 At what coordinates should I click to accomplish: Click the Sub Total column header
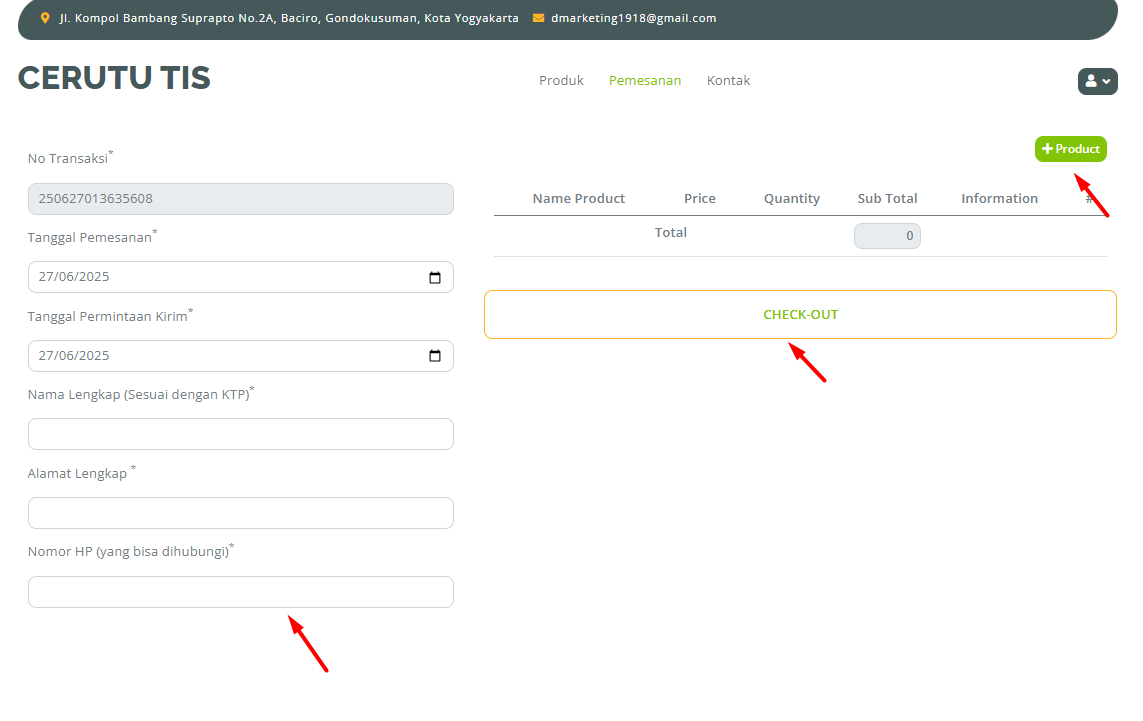point(887,199)
